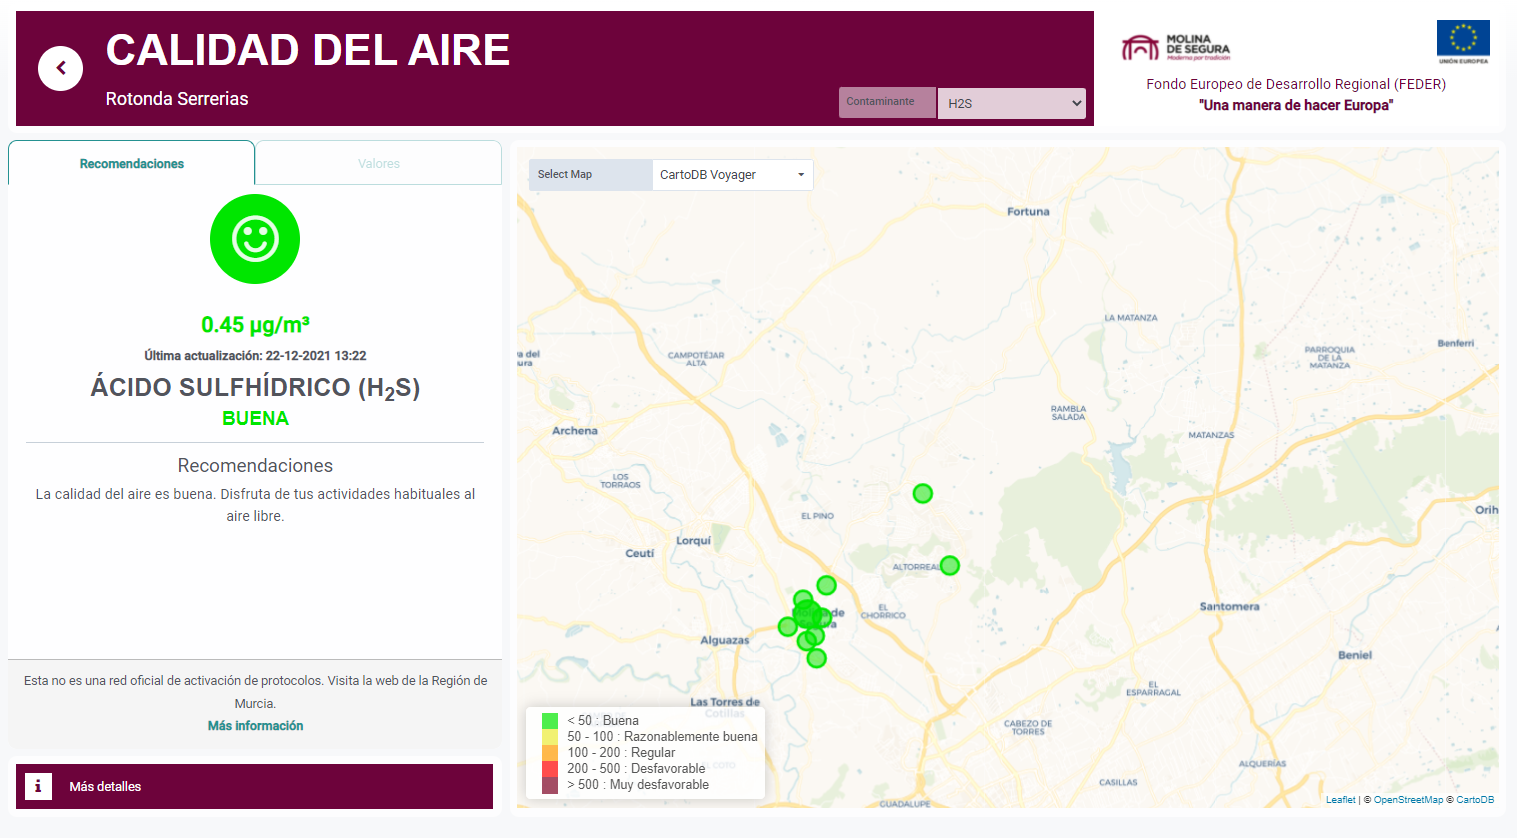Select the westernmost green marker near Alguazas
The height and width of the screenshot is (838, 1517).
[x=788, y=627]
